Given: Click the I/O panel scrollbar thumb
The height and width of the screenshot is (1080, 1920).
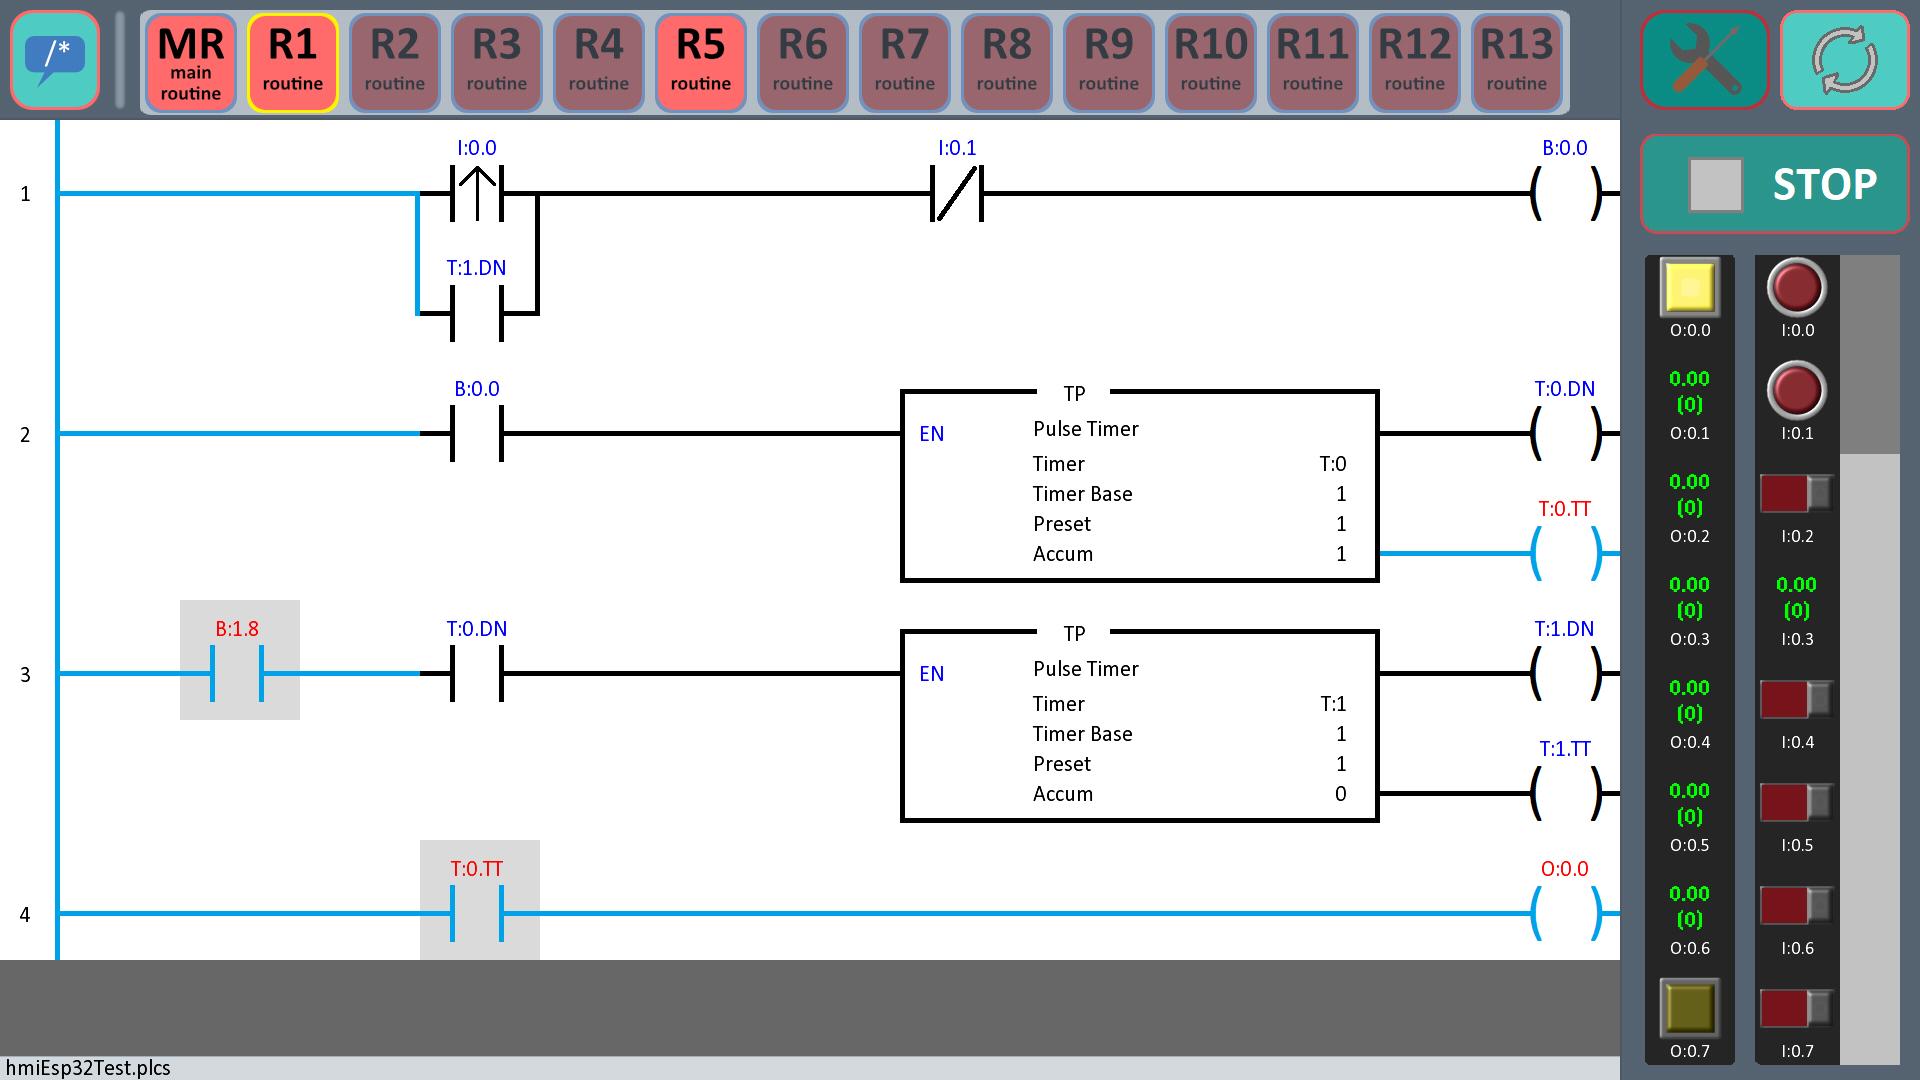Looking at the screenshot, I should pos(1870,355).
